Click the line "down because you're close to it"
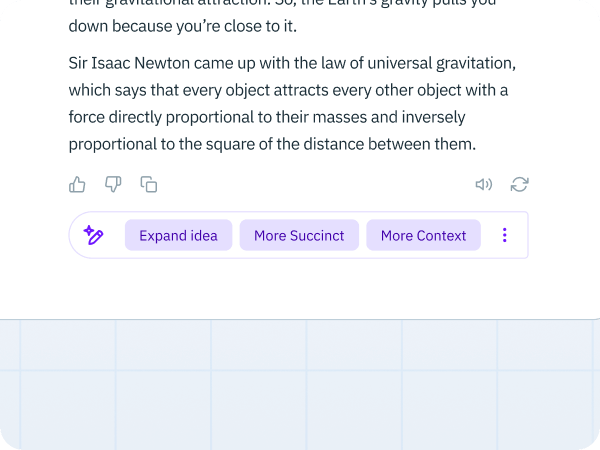The height and width of the screenshot is (450, 600). pyautogui.click(x=183, y=26)
